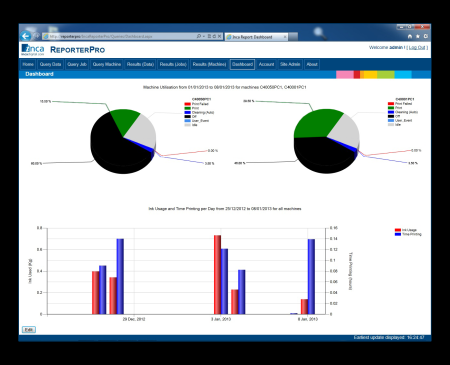This screenshot has height=365, width=450.
Task: Go back with the browser back arrow
Action: tap(25, 36)
